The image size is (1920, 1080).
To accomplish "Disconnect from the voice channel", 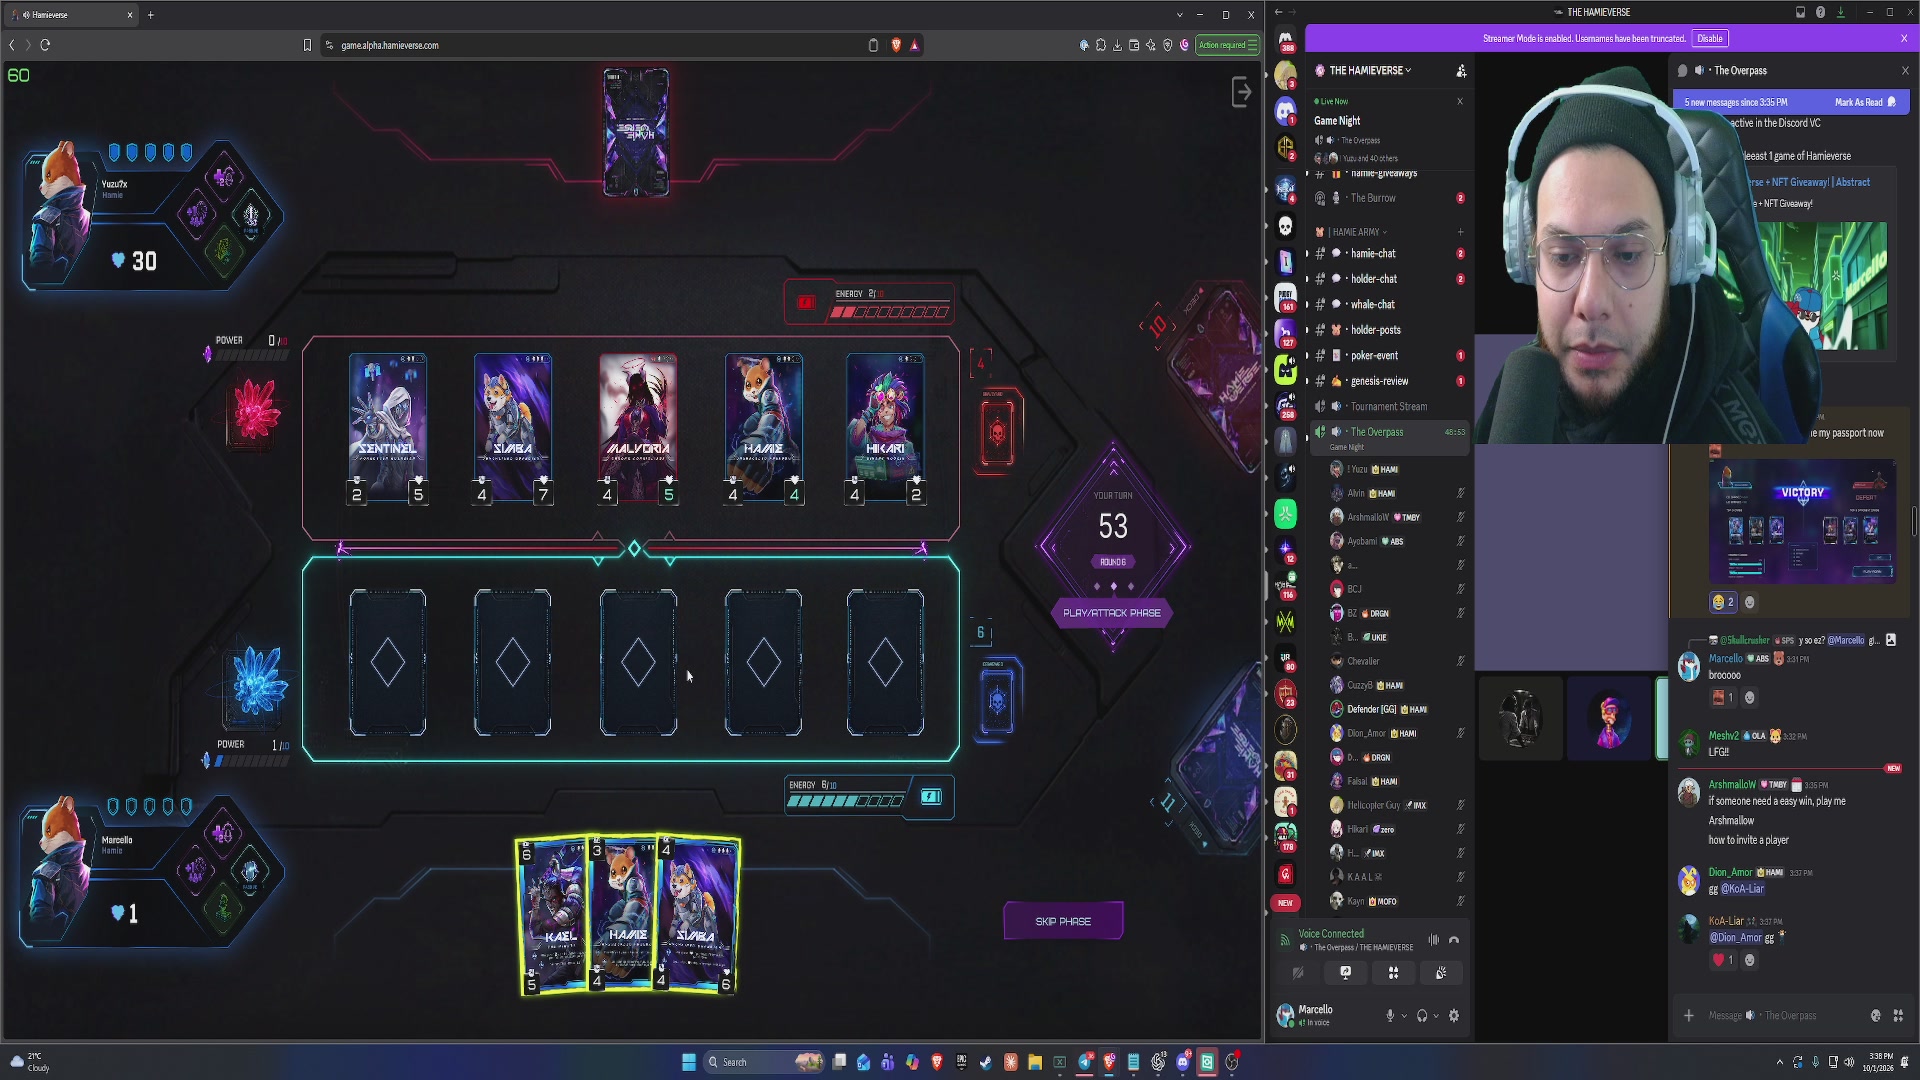I will point(1454,940).
